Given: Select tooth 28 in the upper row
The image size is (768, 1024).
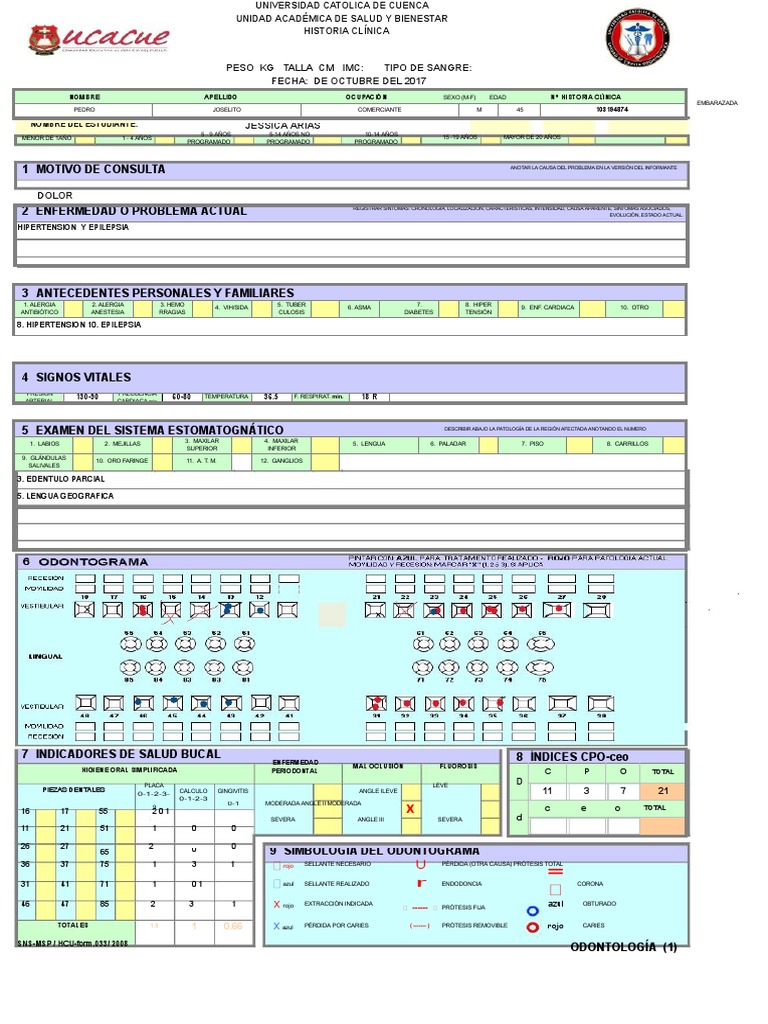Looking at the screenshot, I should point(597,610).
